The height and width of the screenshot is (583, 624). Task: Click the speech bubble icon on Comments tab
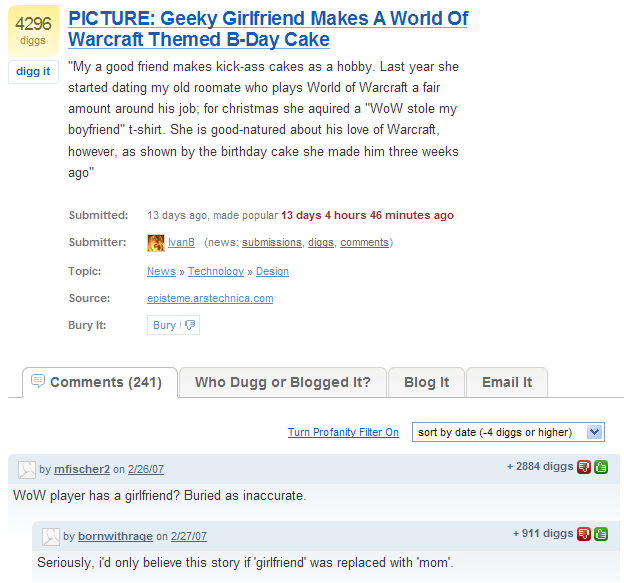[x=38, y=381]
